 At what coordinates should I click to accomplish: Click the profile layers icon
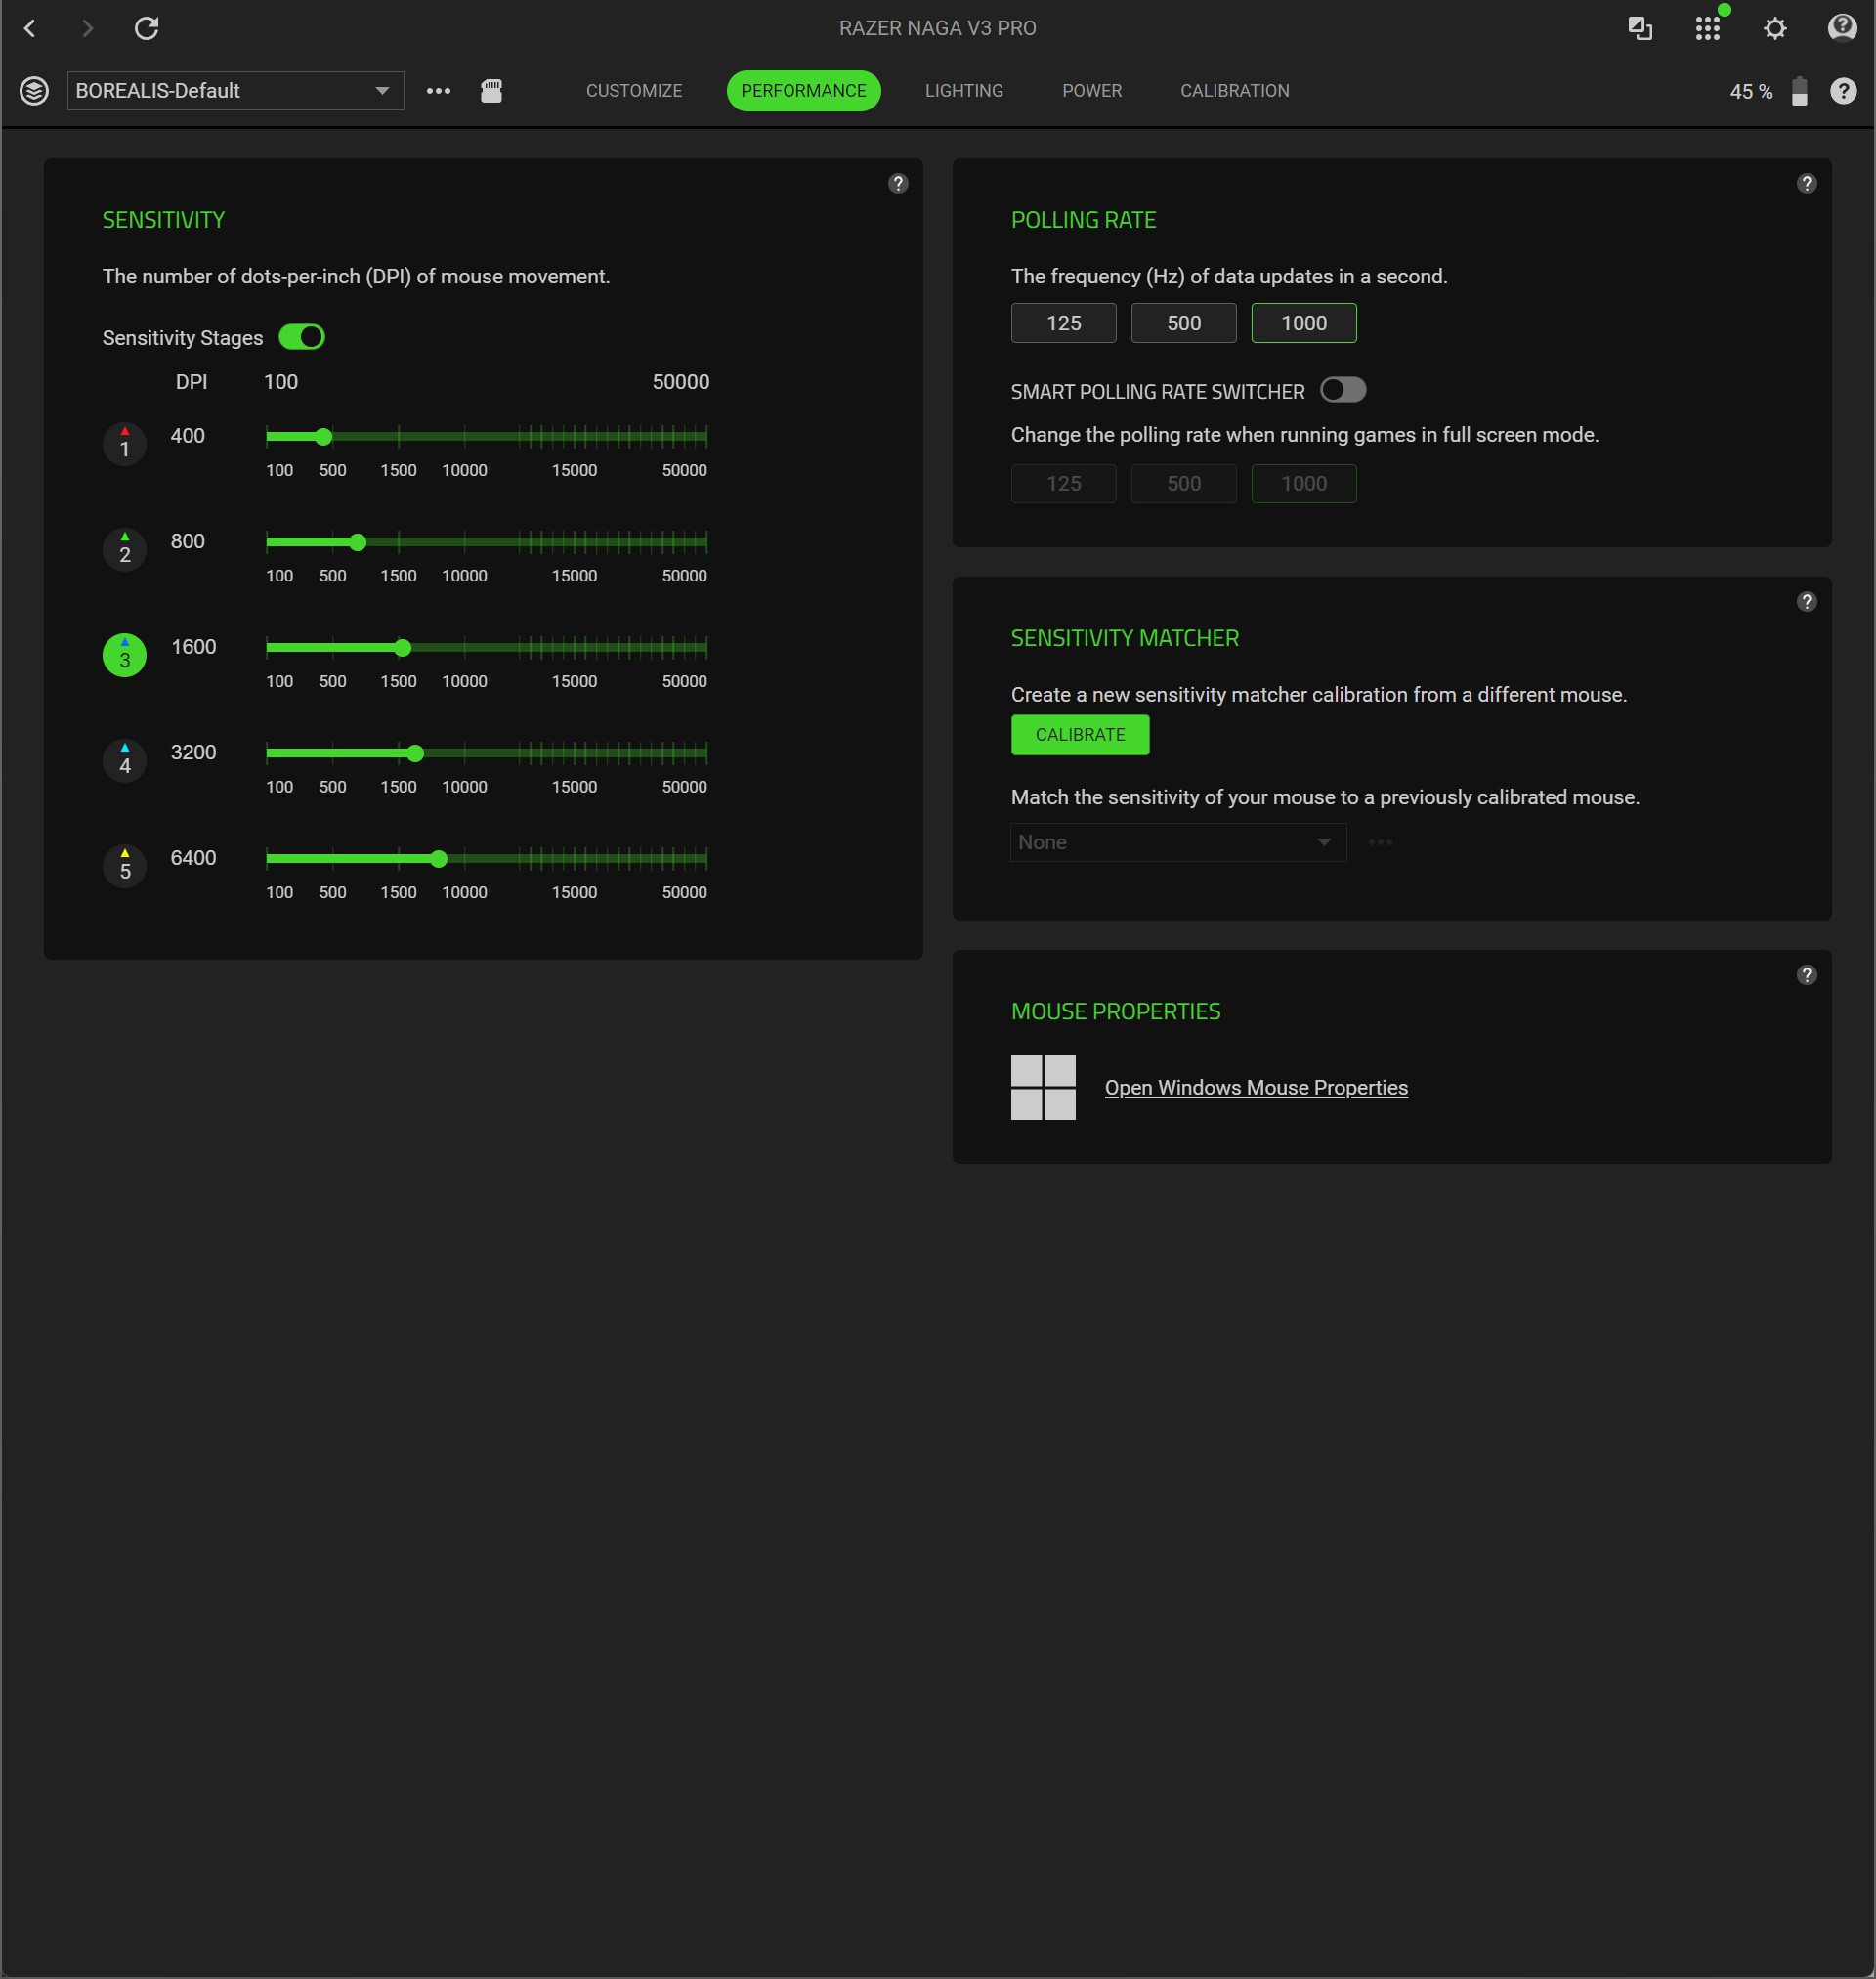point(34,91)
